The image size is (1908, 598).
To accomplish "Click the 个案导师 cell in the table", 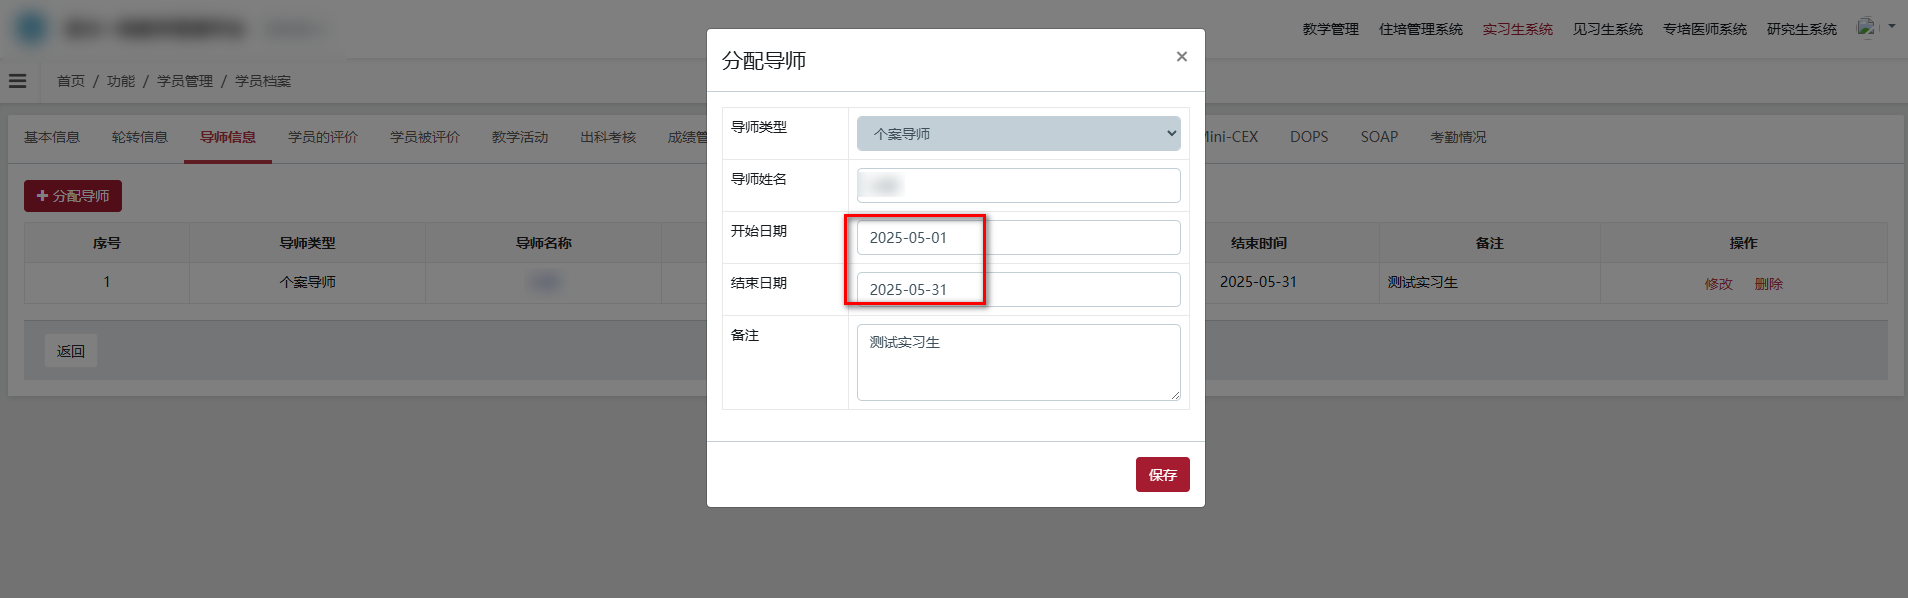I will tap(307, 282).
